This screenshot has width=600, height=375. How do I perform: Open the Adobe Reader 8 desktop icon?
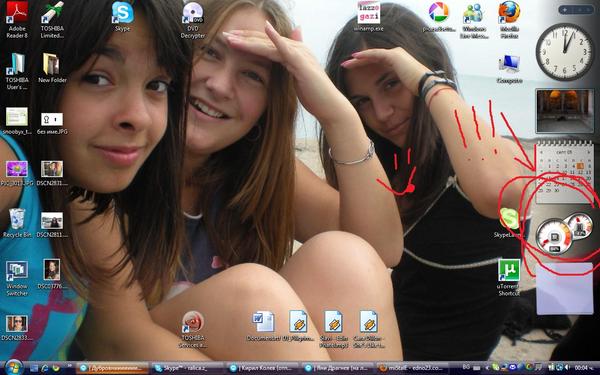[x=17, y=19]
